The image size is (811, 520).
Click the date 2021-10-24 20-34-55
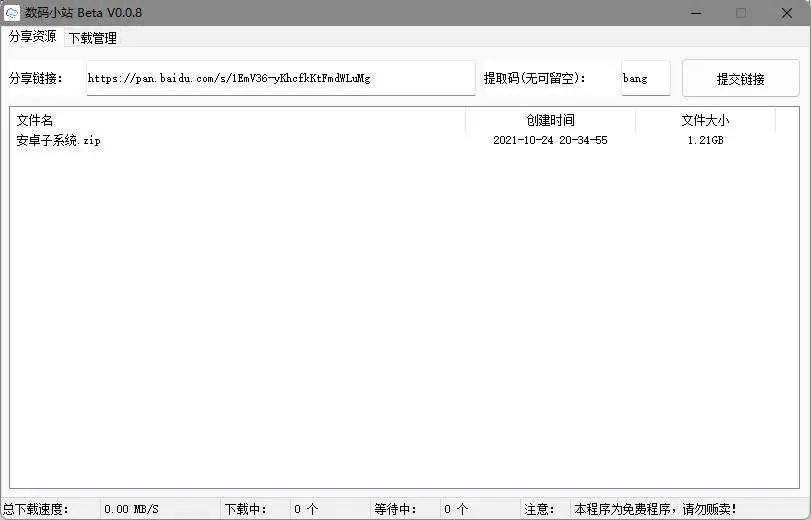(550, 140)
